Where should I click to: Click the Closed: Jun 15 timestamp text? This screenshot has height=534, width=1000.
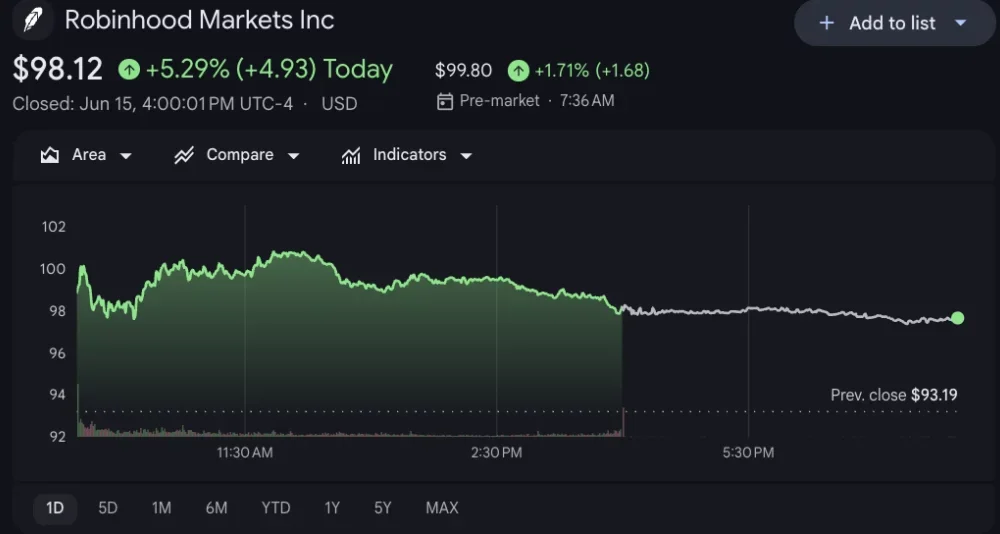[x=152, y=104]
